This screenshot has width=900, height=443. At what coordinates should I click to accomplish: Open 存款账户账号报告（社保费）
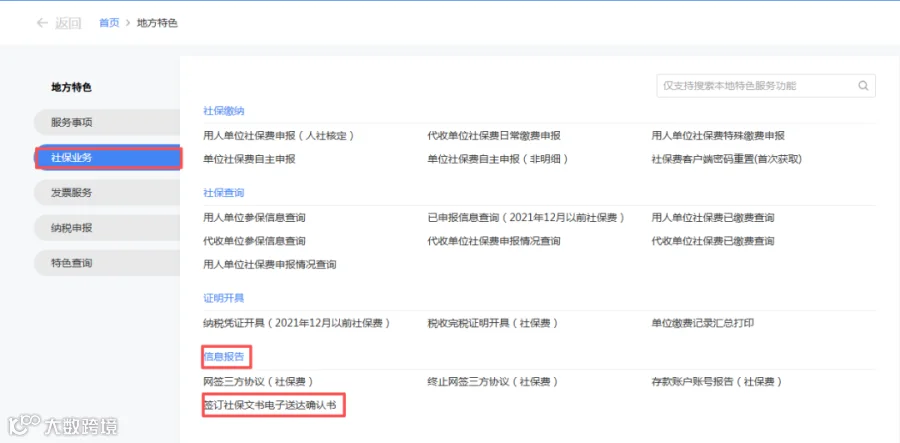pos(717,382)
